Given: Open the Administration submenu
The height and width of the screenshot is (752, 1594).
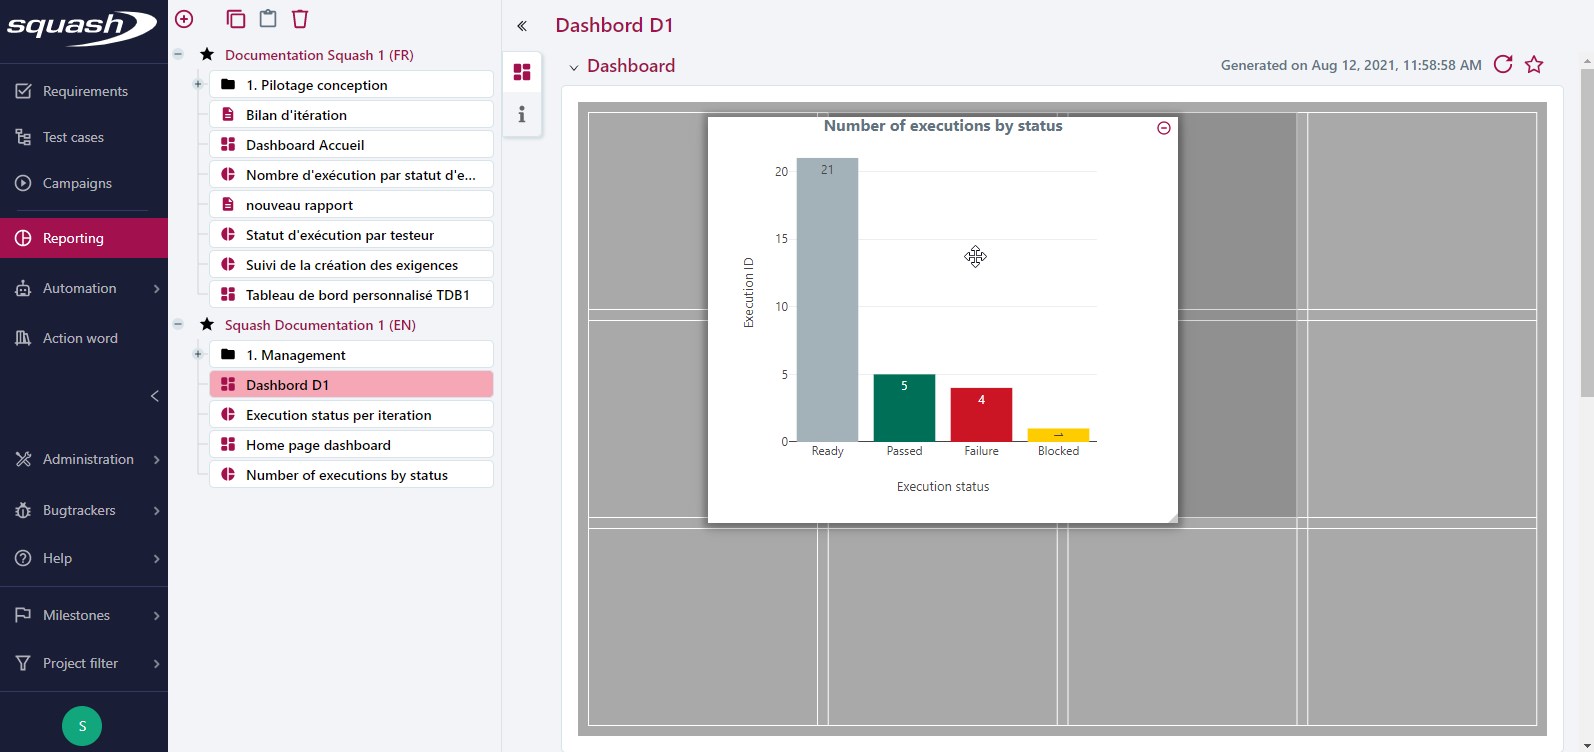Looking at the screenshot, I should click(88, 459).
